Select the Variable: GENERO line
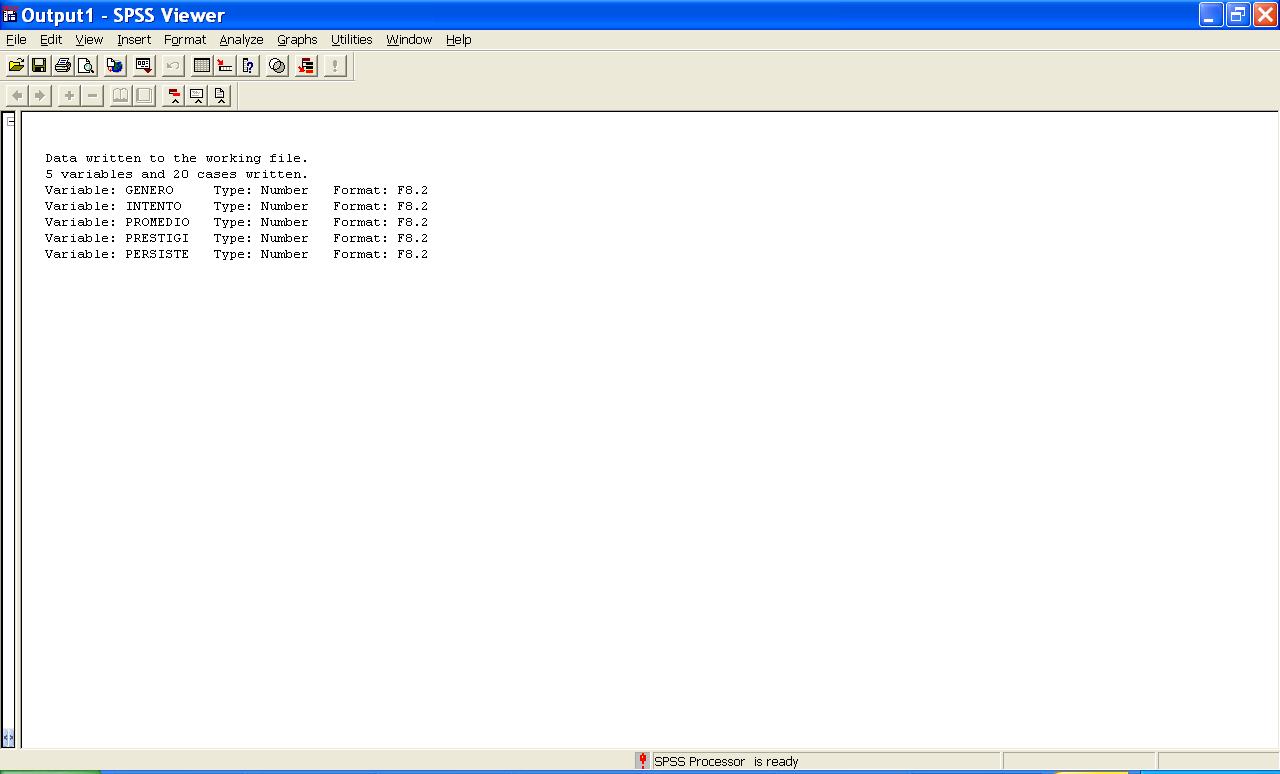1280x774 pixels. tap(236, 190)
